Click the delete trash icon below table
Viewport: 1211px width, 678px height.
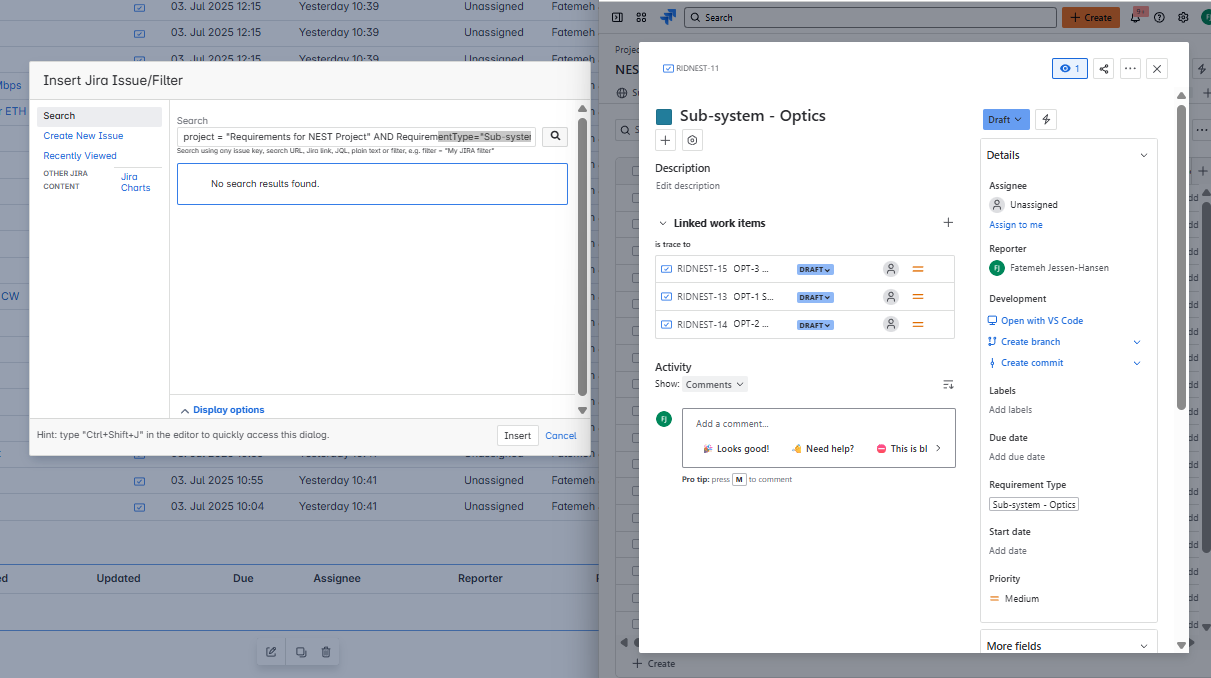pyautogui.click(x=326, y=652)
